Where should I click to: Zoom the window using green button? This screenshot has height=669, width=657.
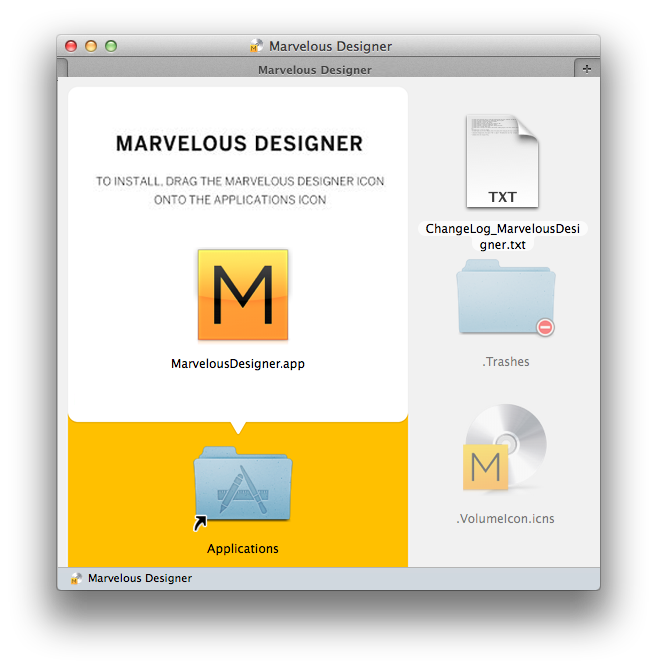111,46
